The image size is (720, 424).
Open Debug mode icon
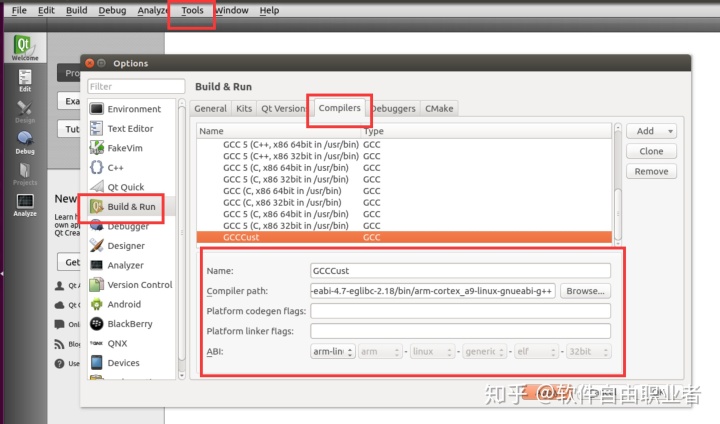coord(25,143)
